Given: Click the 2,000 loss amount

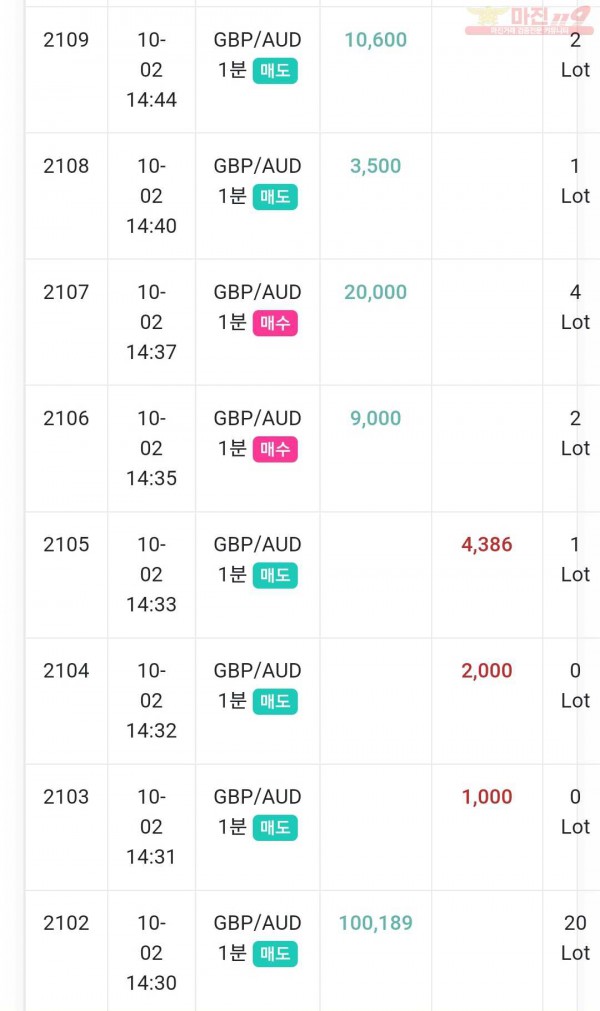Looking at the screenshot, I should pos(487,671).
